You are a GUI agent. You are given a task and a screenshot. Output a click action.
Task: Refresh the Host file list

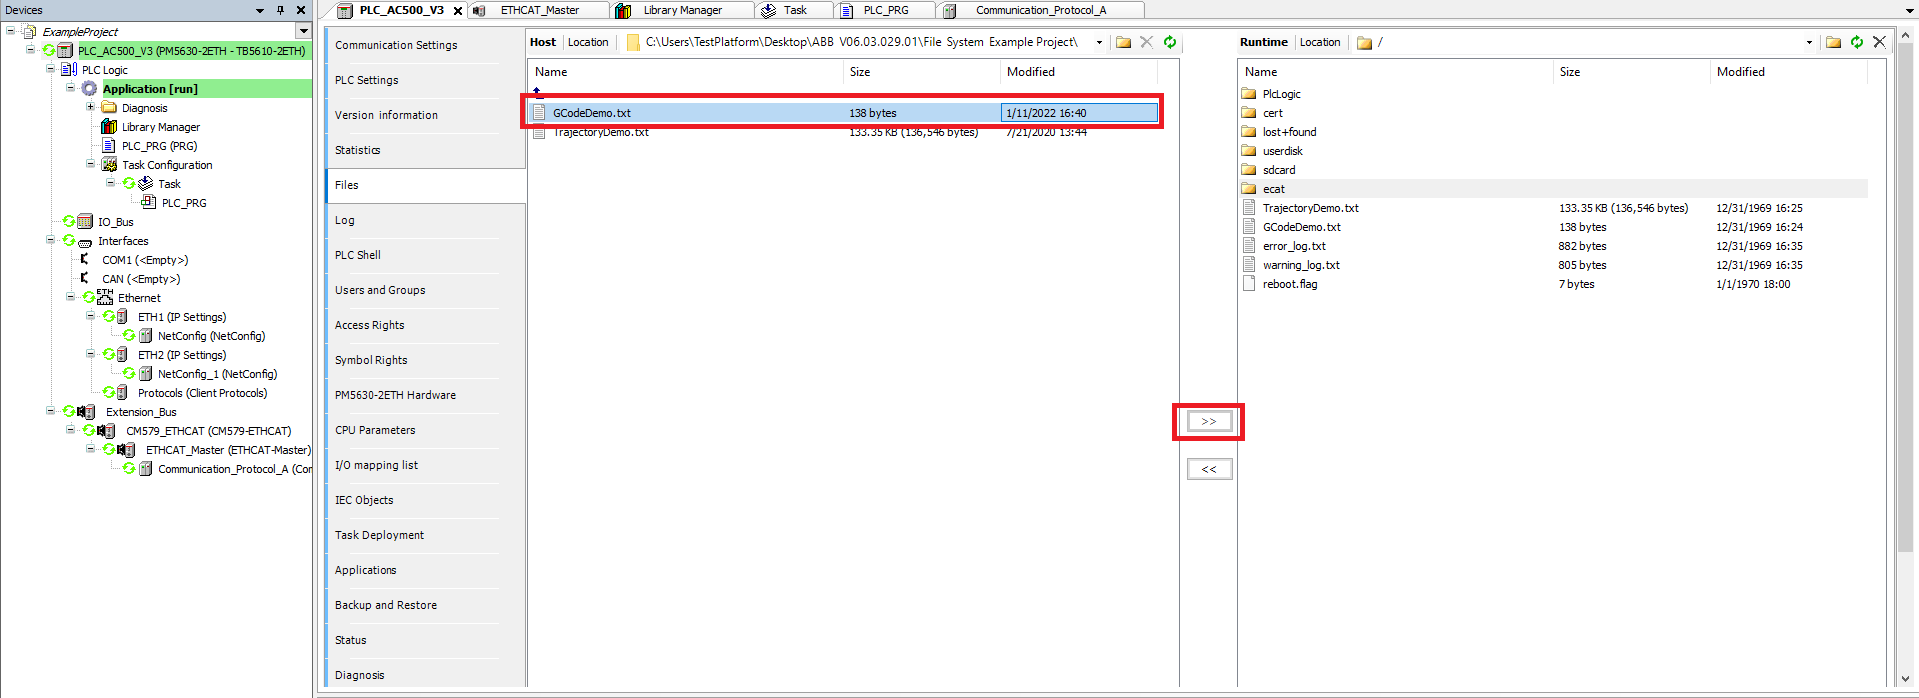[x=1169, y=42]
